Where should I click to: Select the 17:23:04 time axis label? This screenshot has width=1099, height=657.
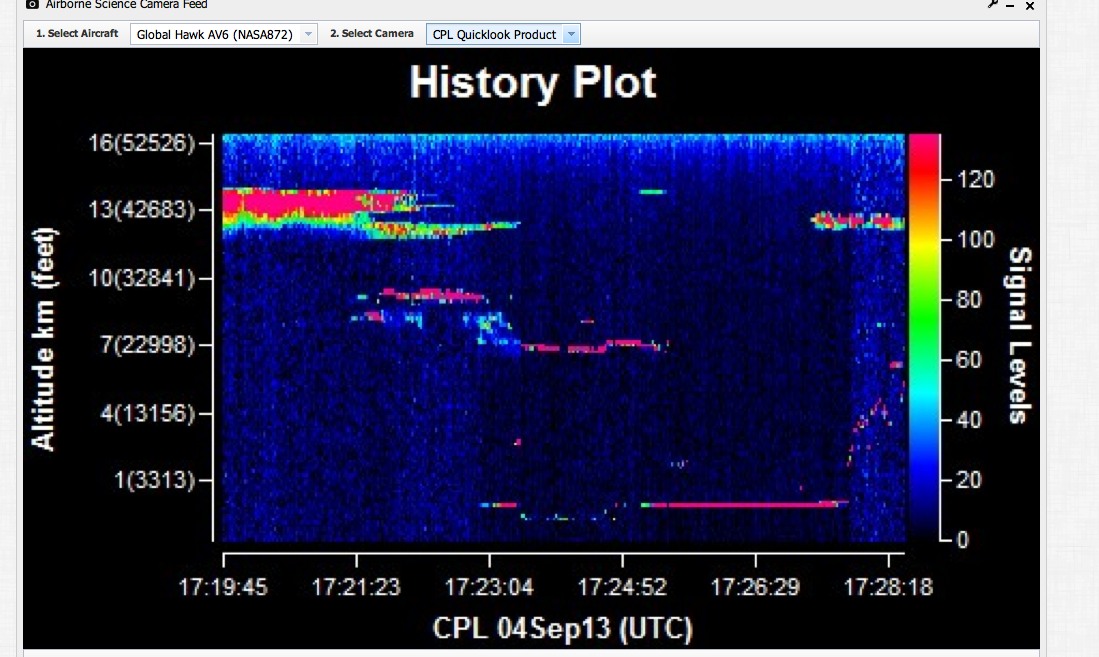(489, 587)
